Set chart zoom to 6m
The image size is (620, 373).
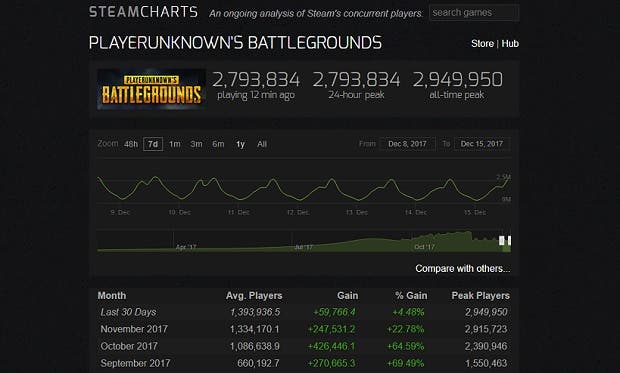pos(218,144)
